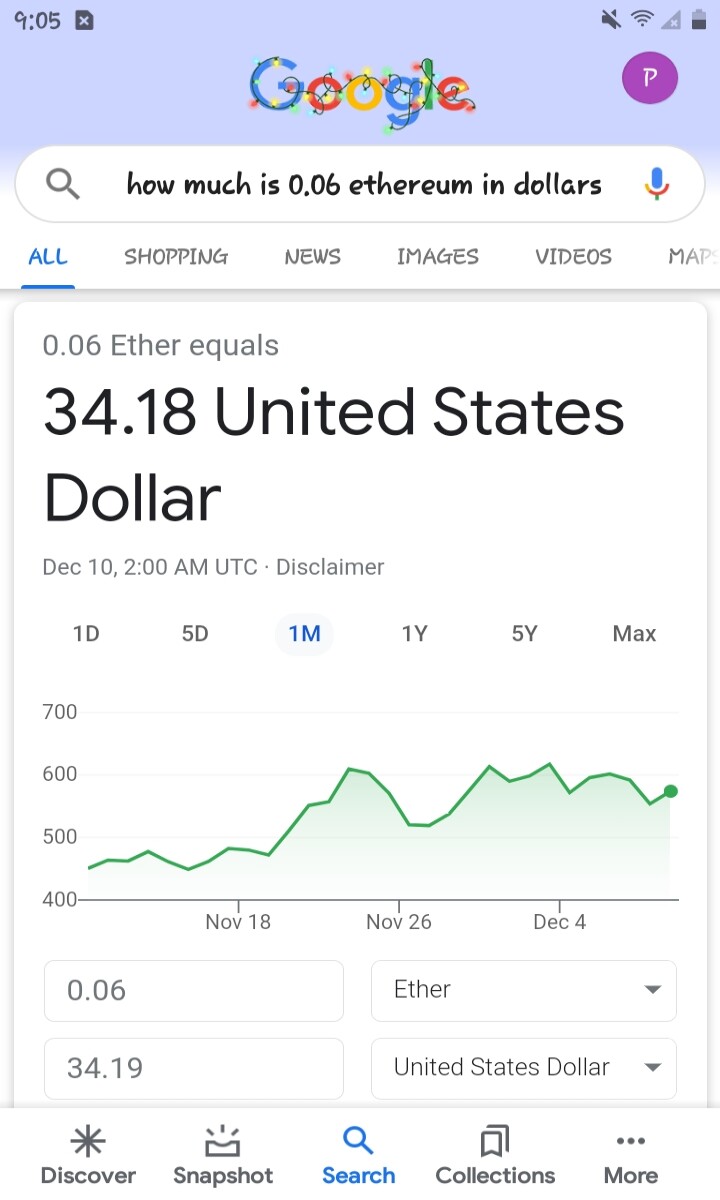Viewport: 720px width, 1200px height.
Task: Open the More menu with three dots
Action: click(631, 1155)
